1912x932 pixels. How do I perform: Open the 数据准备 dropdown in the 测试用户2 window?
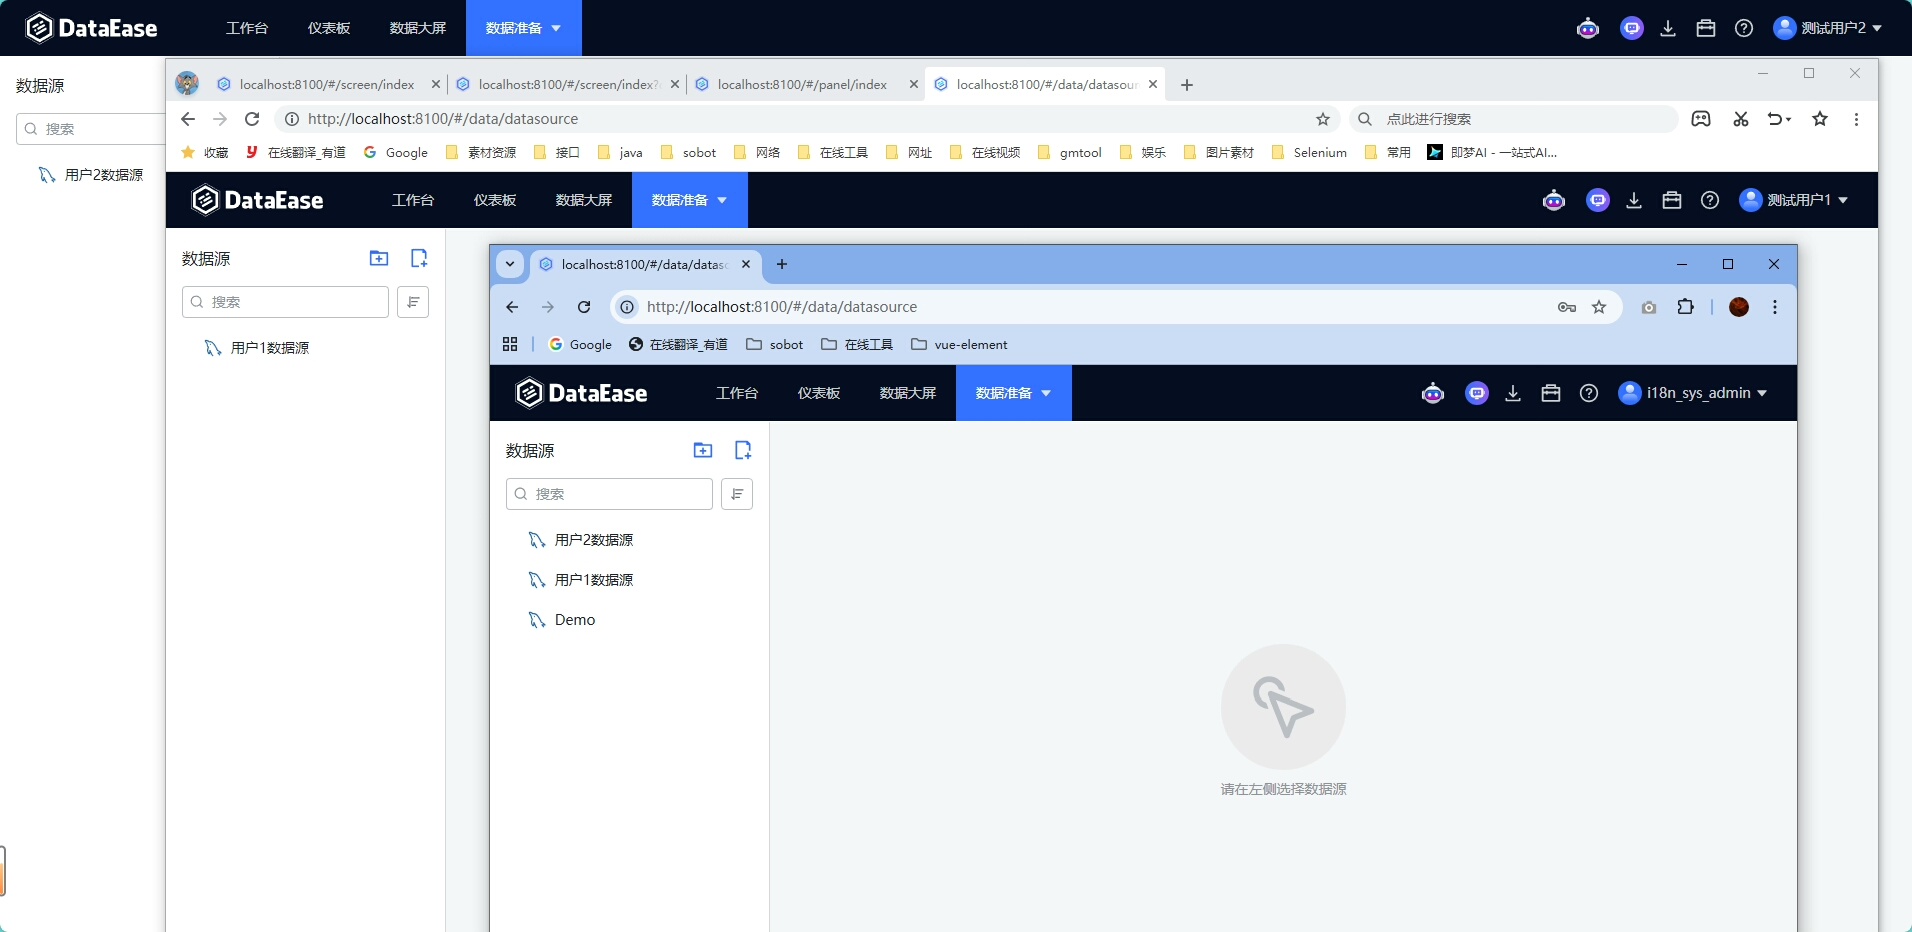click(x=524, y=28)
